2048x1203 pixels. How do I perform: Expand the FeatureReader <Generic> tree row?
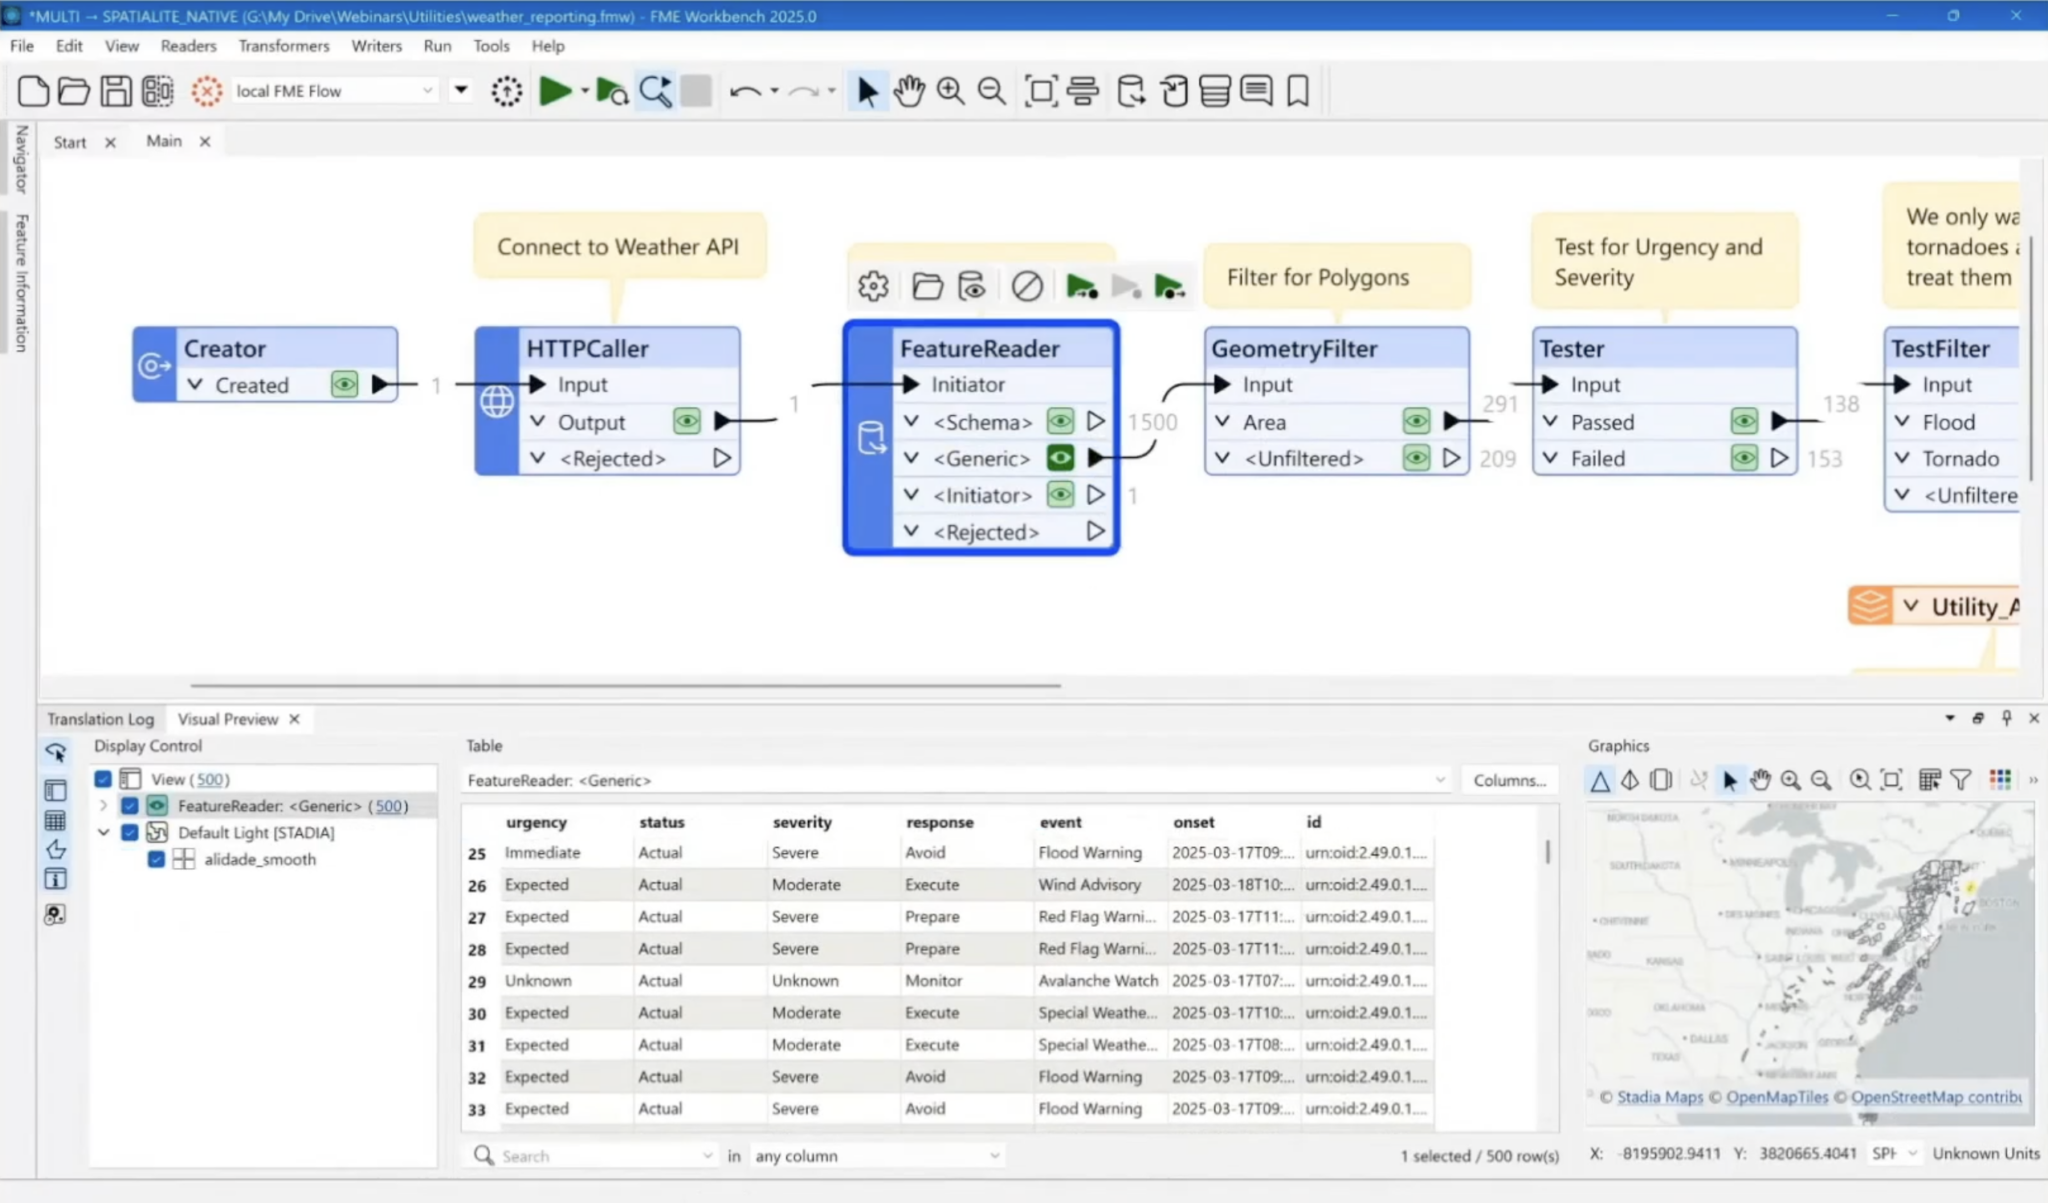(x=103, y=806)
